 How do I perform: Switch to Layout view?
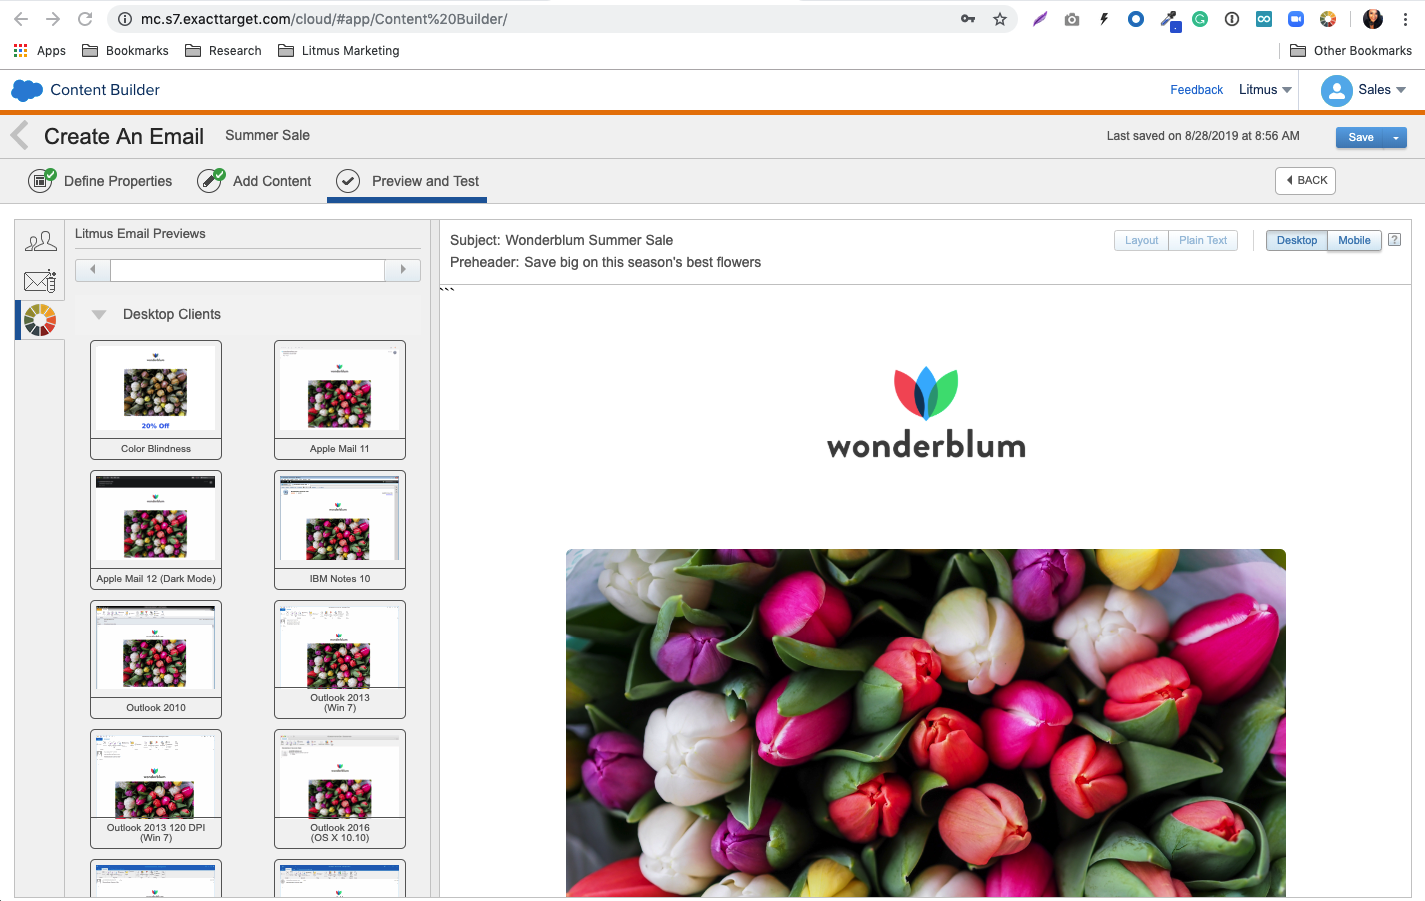coord(1141,240)
